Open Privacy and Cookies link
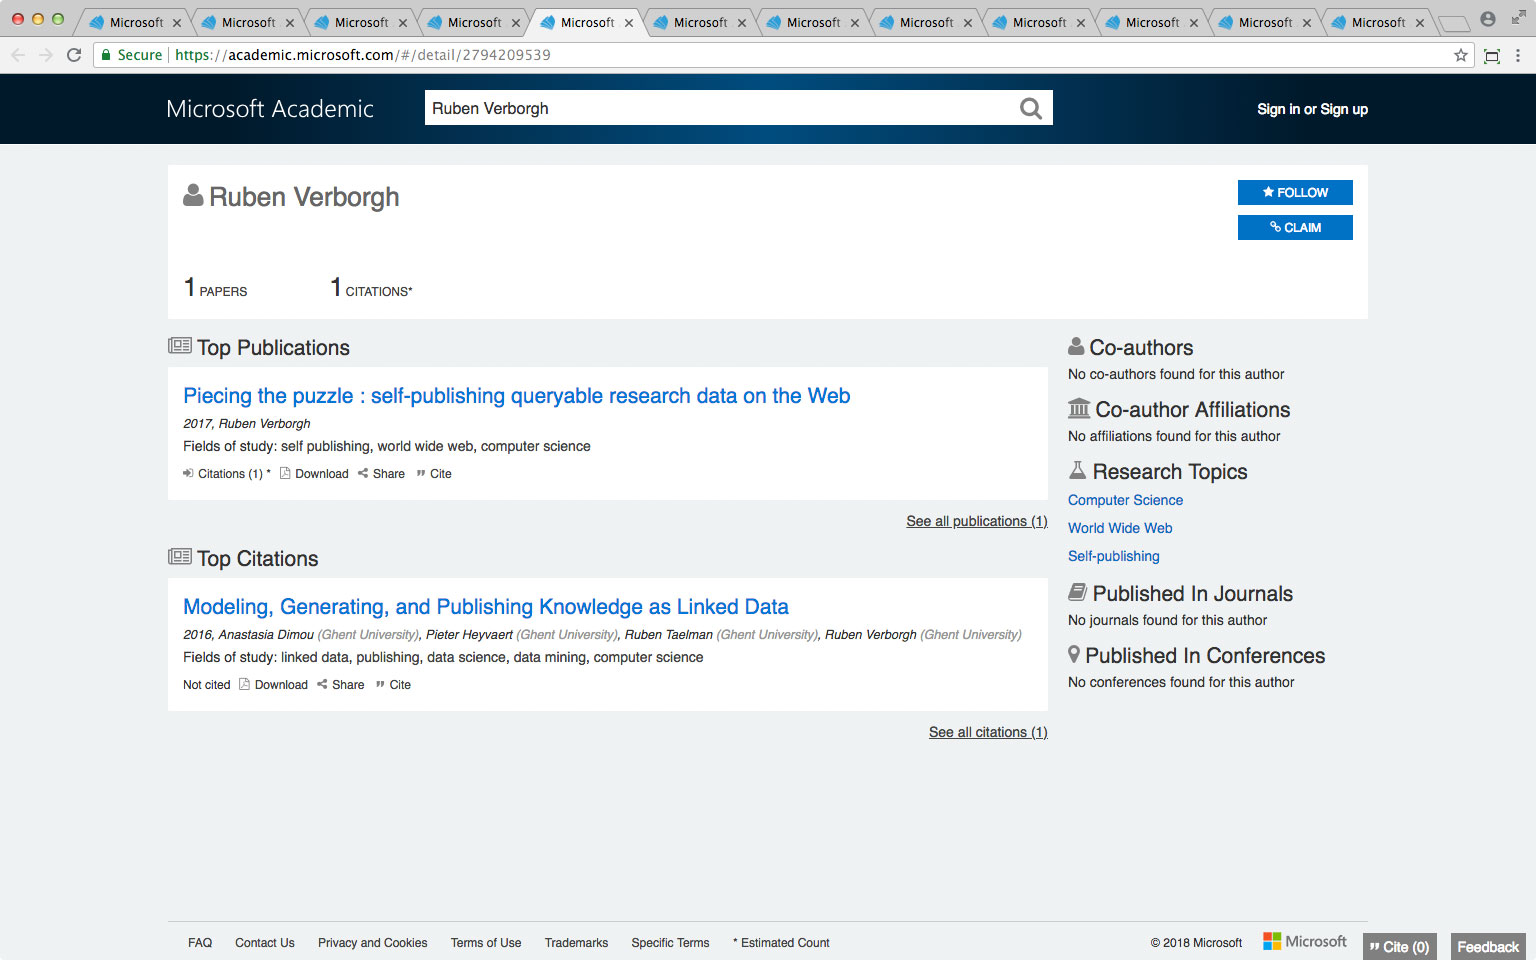The height and width of the screenshot is (960, 1536). pos(372,943)
